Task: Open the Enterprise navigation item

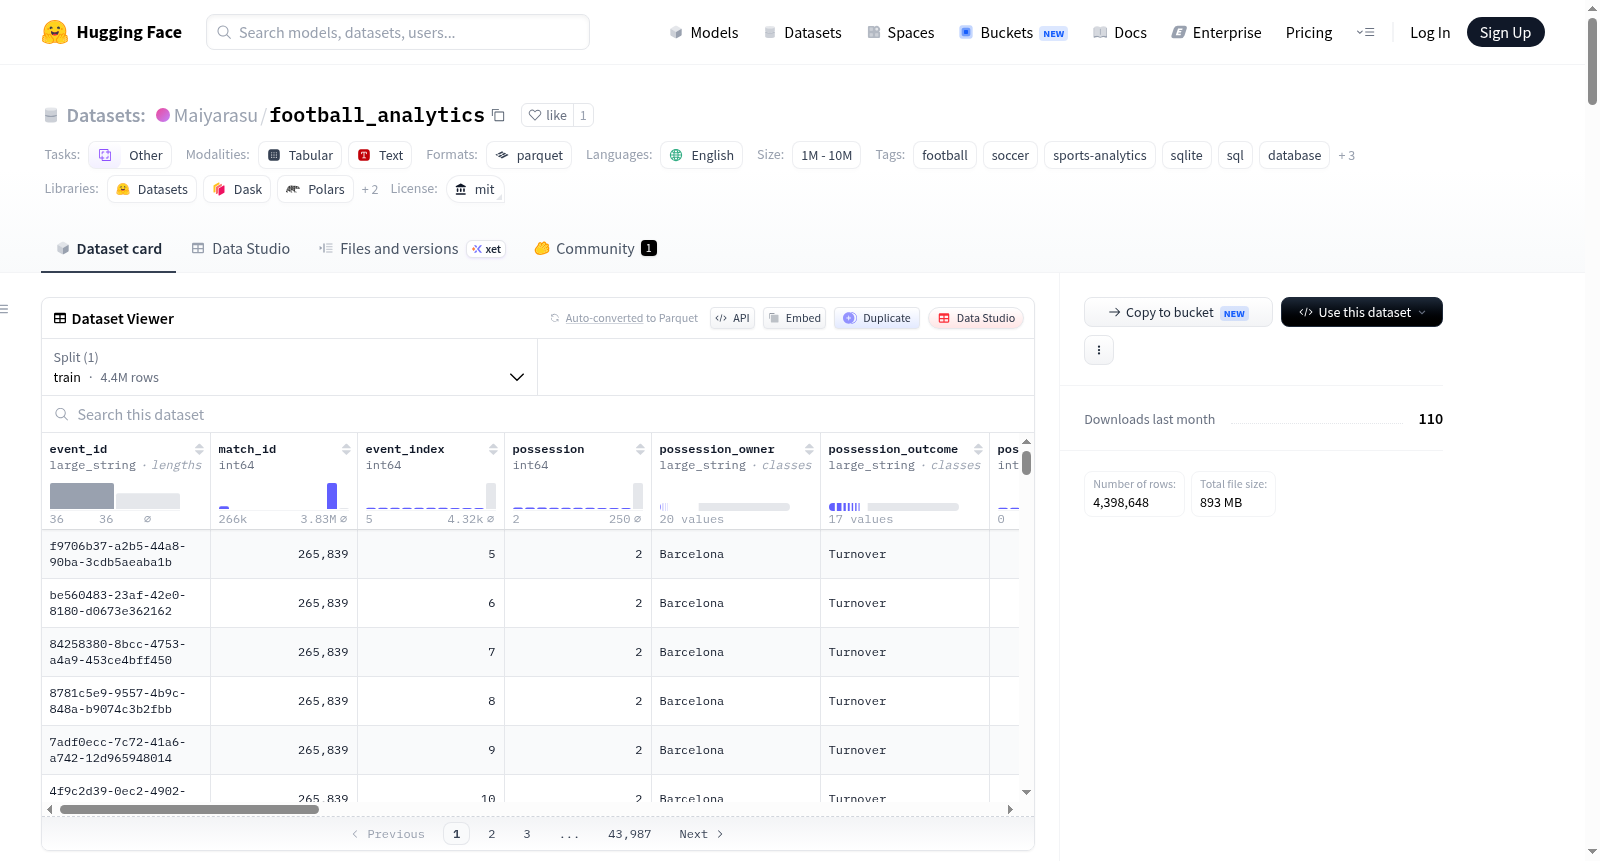Action: click(1216, 32)
